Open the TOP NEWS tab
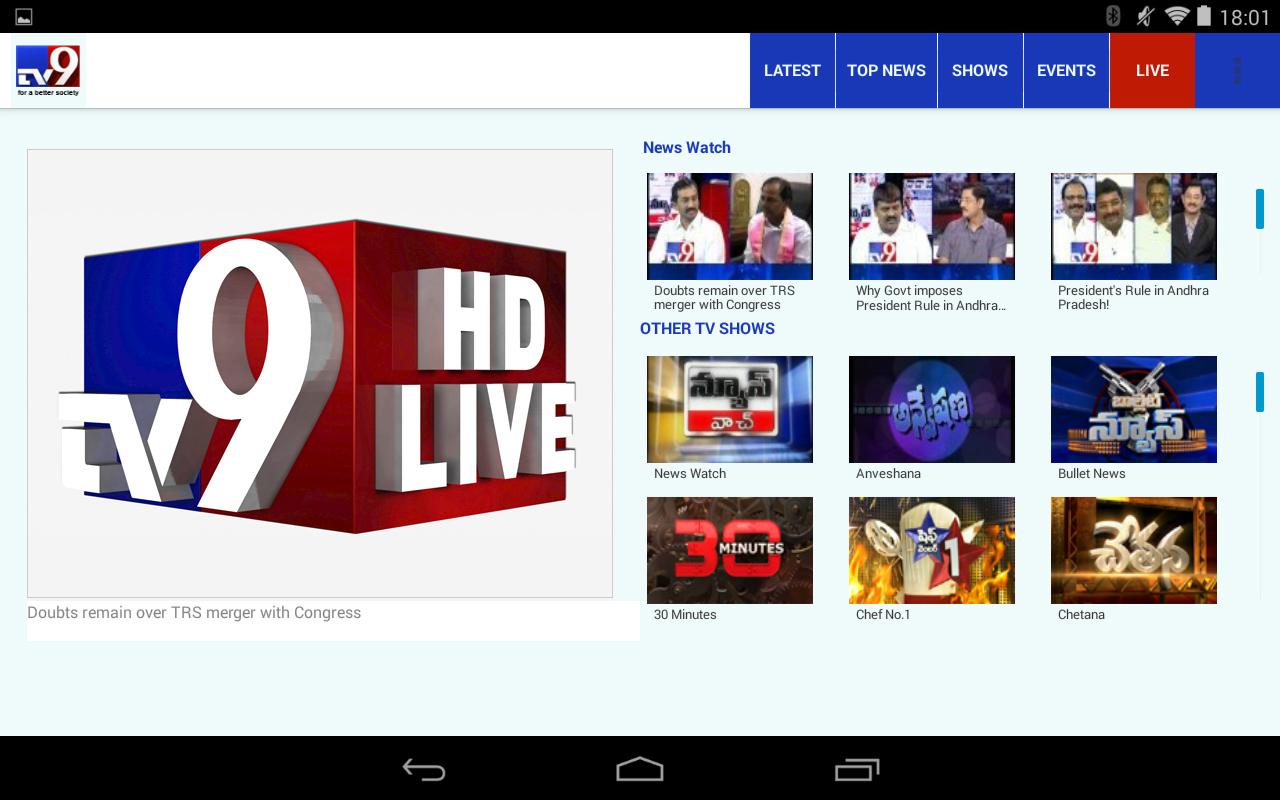This screenshot has width=1280, height=800. (x=886, y=70)
